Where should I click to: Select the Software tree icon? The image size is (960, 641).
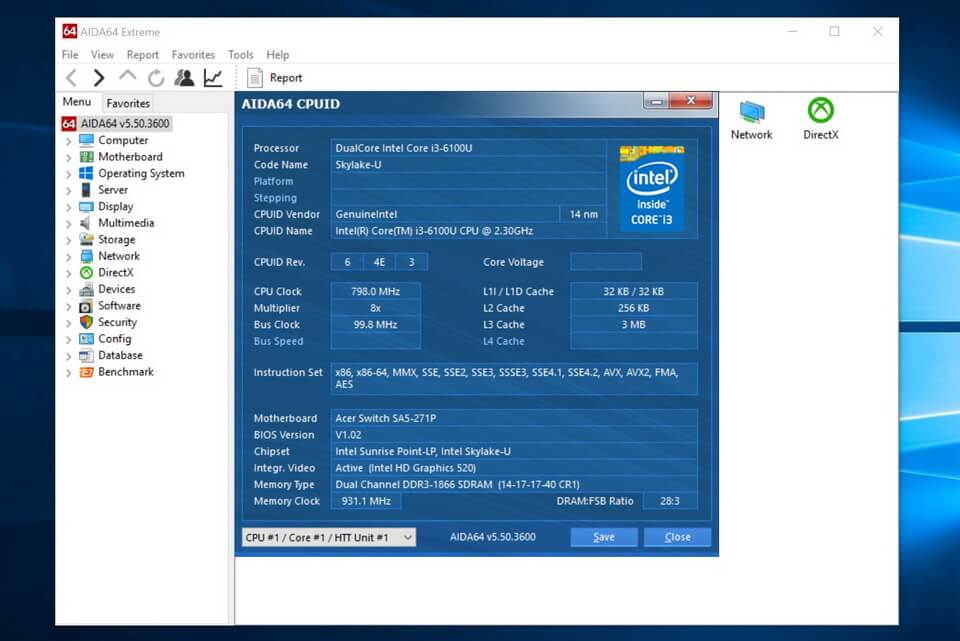pos(86,306)
